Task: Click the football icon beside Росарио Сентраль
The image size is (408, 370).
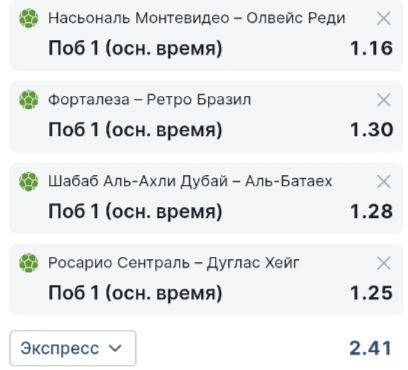Action: coord(29,263)
